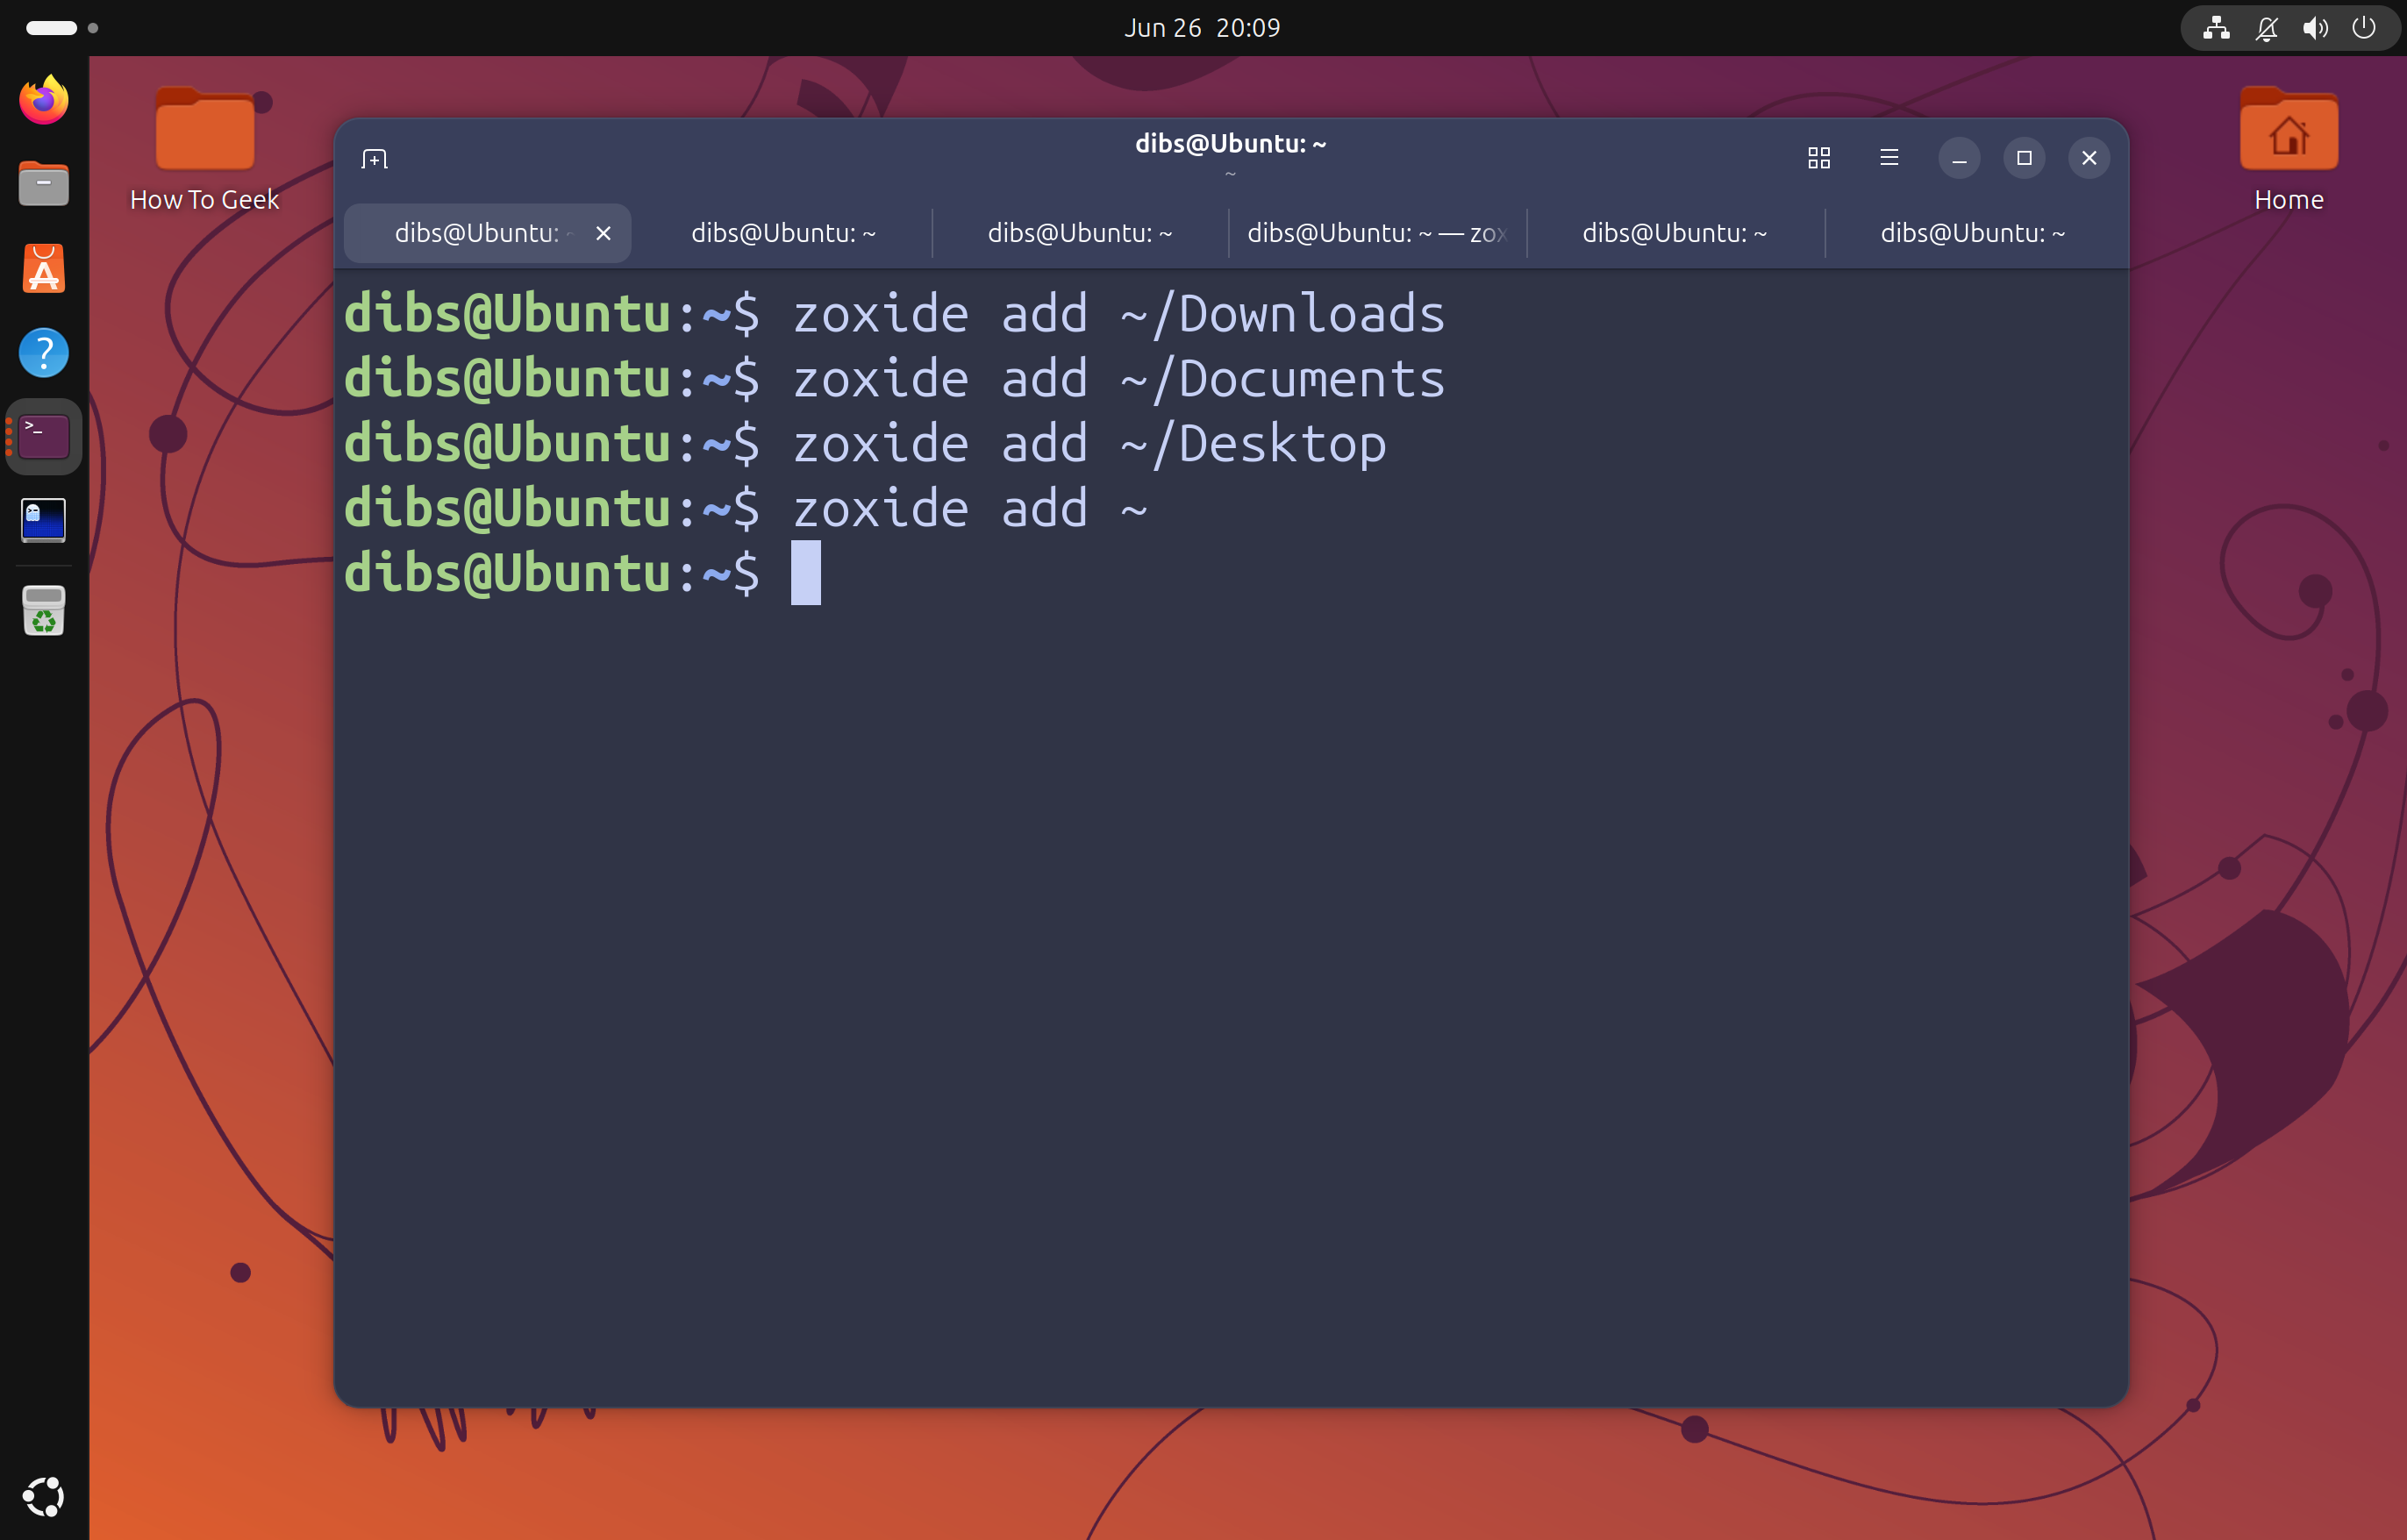Switch to the last dibs@Ubuntu tab

(x=1973, y=233)
